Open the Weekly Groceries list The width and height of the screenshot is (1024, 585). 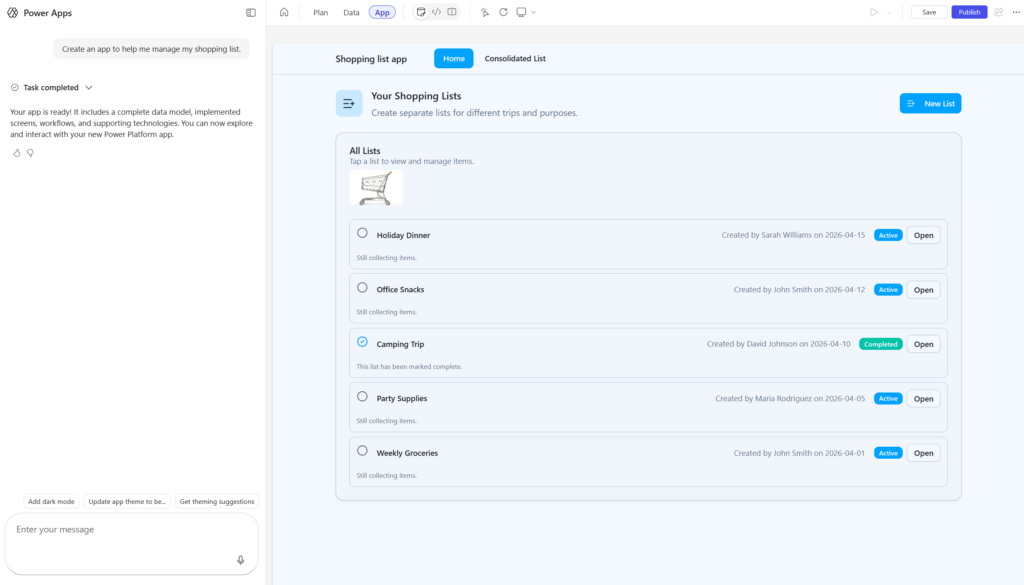click(923, 453)
